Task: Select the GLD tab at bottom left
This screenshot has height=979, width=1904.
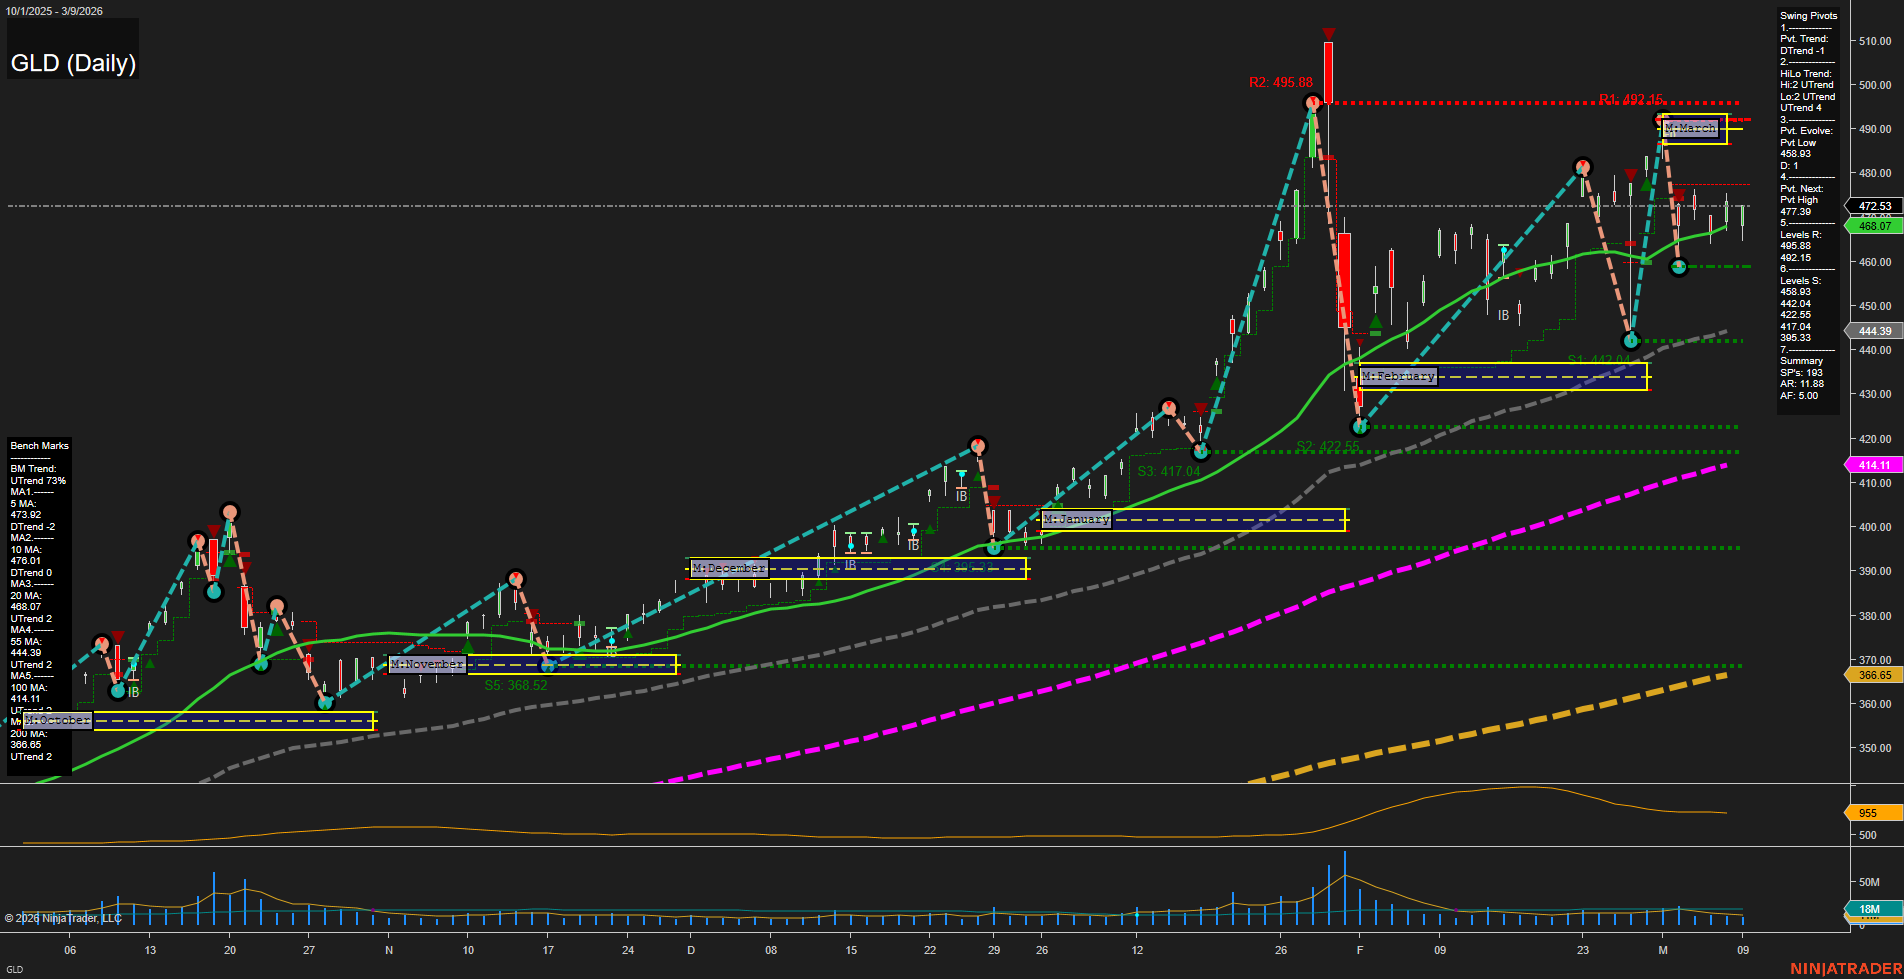Action: [x=14, y=969]
